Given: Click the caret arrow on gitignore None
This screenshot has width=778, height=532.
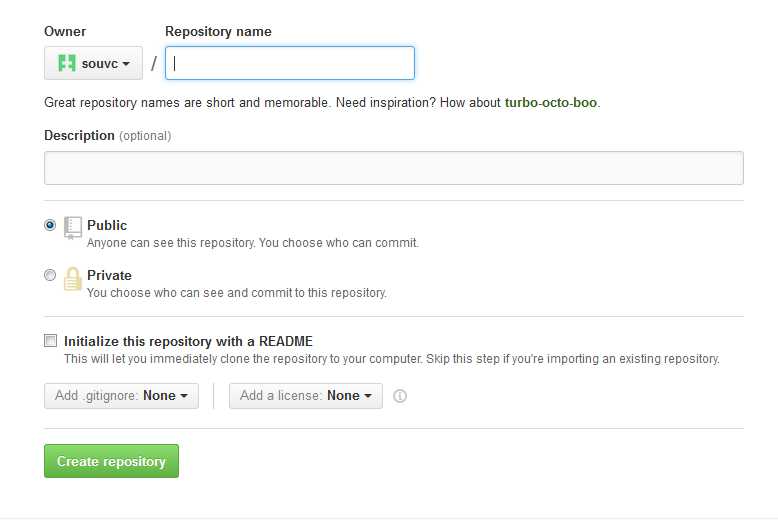Looking at the screenshot, I should 184,396.
